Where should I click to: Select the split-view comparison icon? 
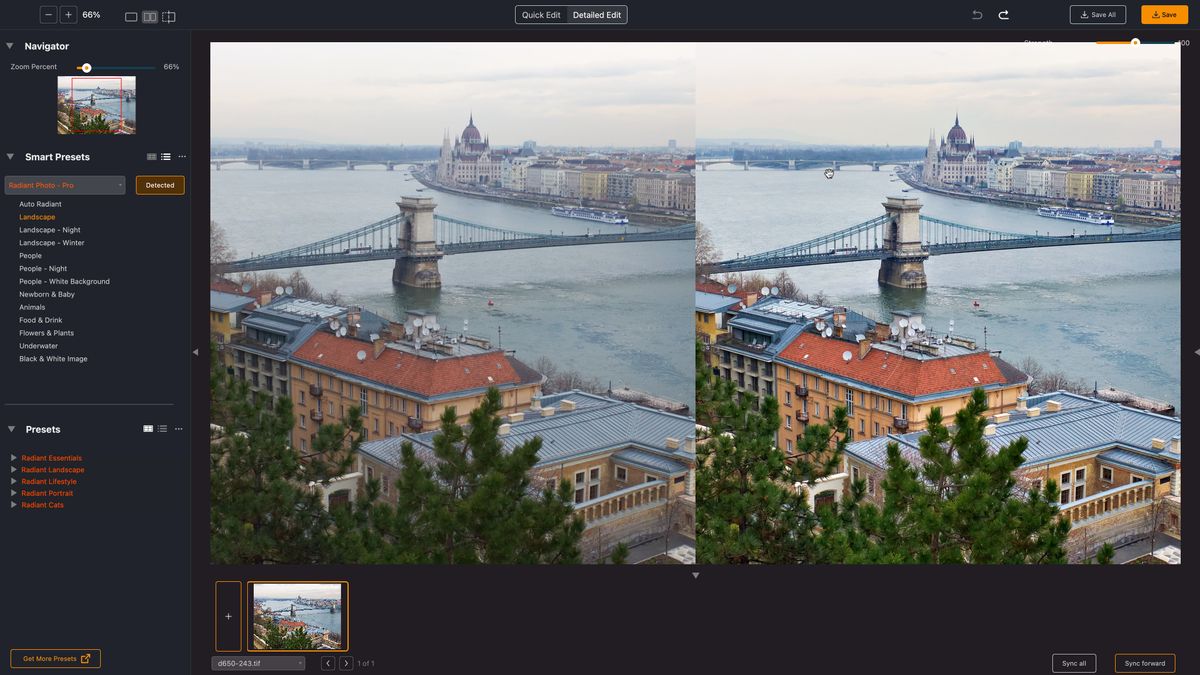click(x=170, y=16)
